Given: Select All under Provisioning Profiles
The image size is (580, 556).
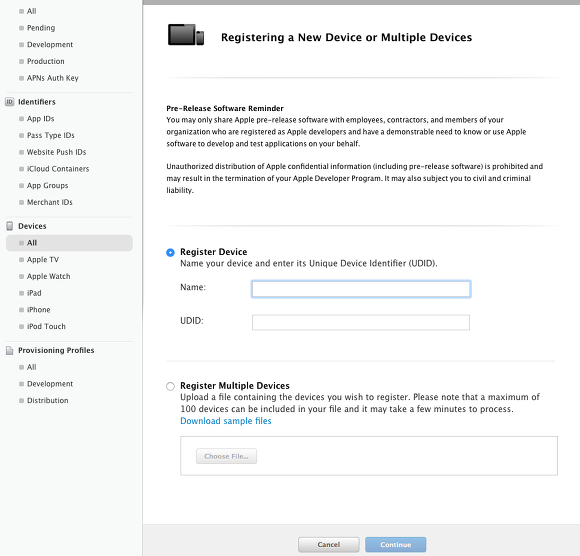Looking at the screenshot, I should [31, 367].
